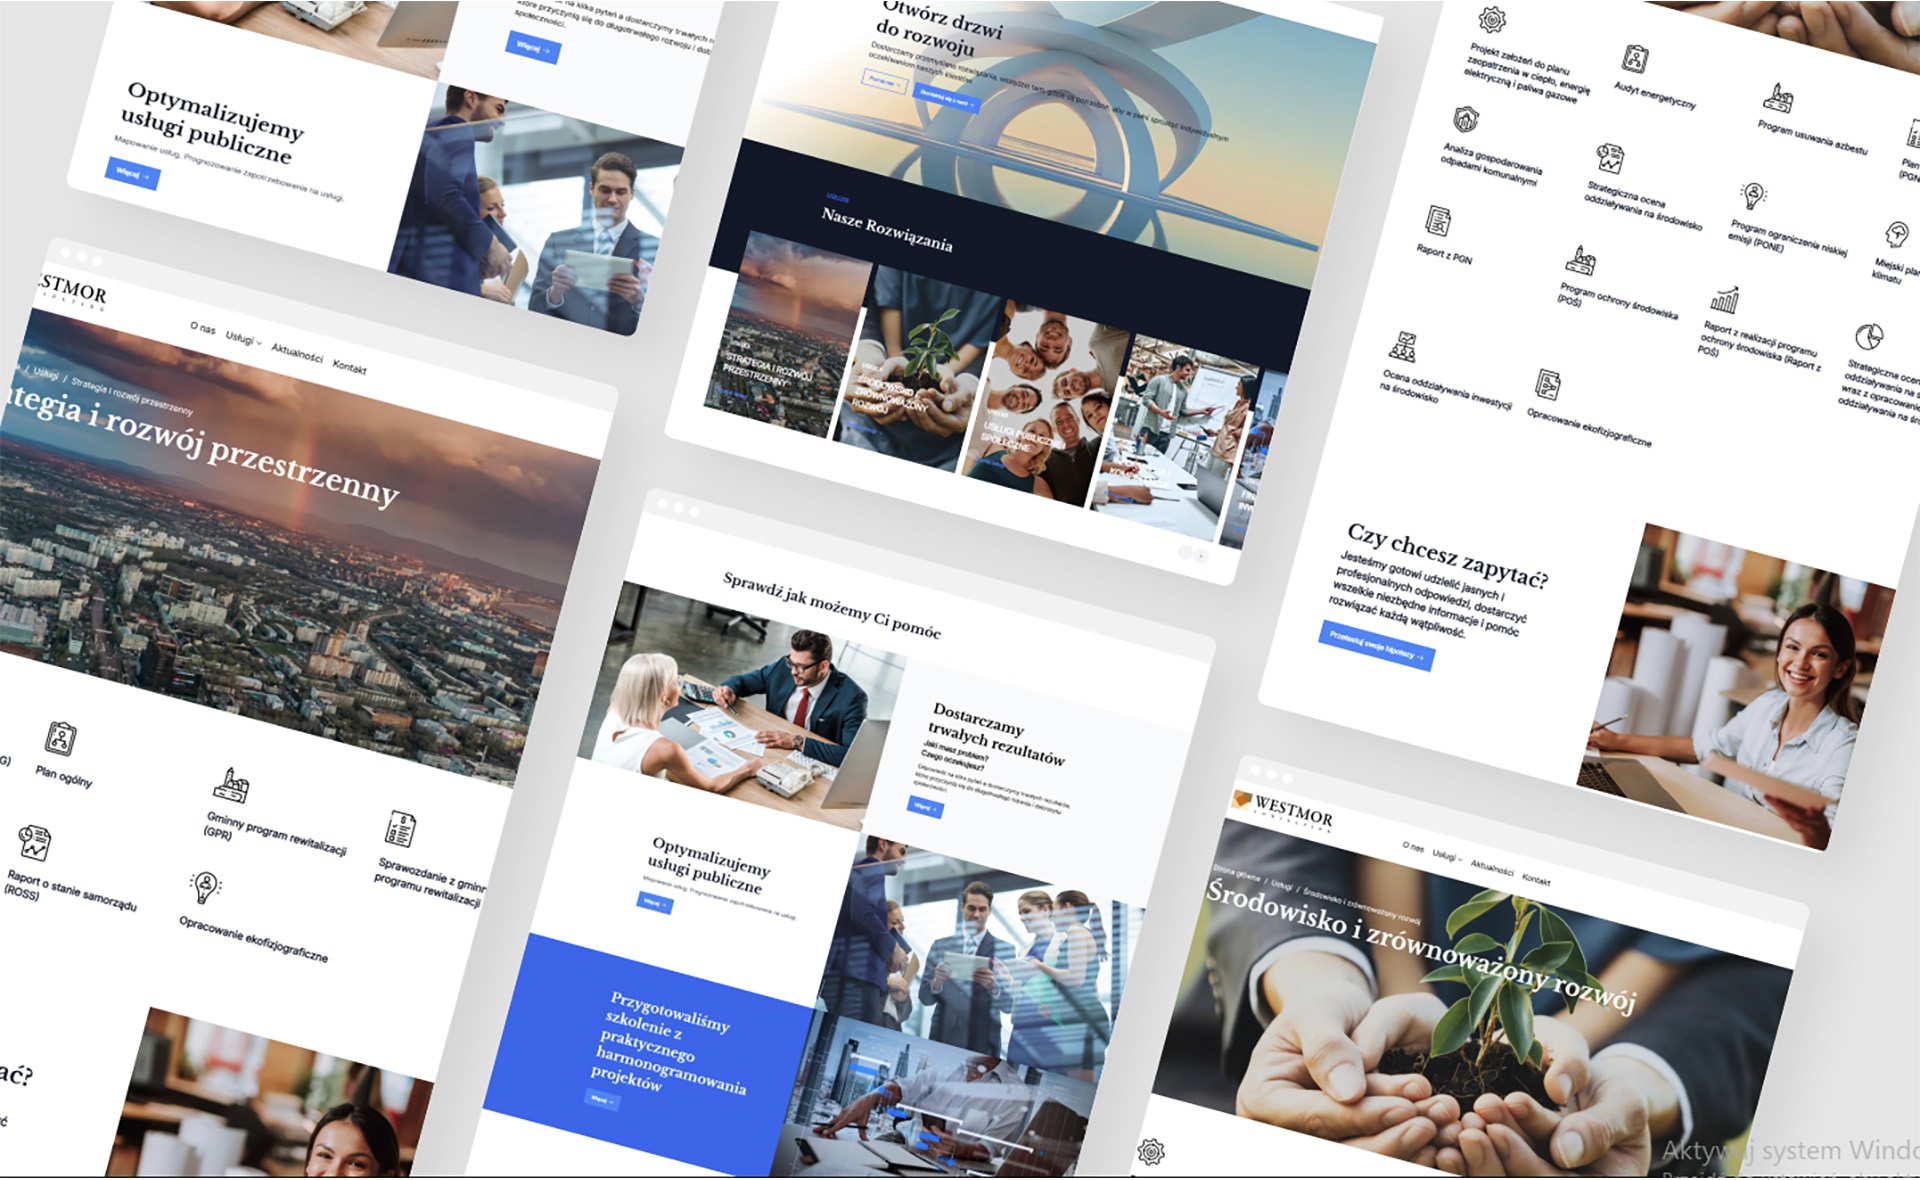The height and width of the screenshot is (1180, 1920).
Task: Expand Usługi dropdown in Strategia window navigation
Action: coord(243,339)
